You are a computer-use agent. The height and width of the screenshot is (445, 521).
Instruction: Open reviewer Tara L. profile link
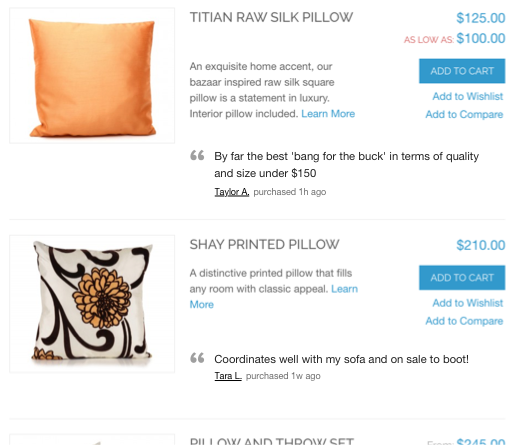pyautogui.click(x=228, y=376)
